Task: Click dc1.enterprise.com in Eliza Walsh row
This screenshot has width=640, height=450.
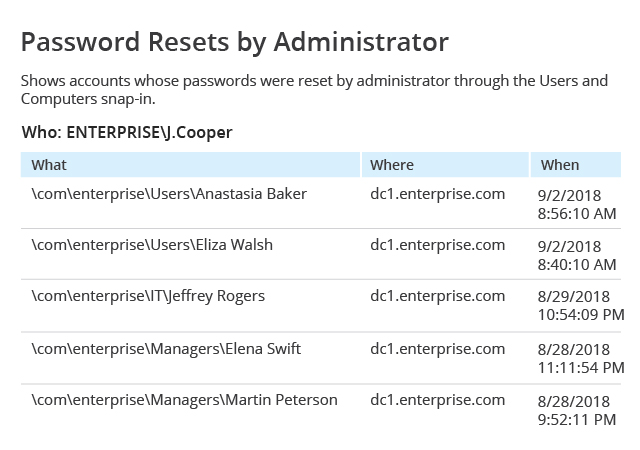Action: coord(438,245)
